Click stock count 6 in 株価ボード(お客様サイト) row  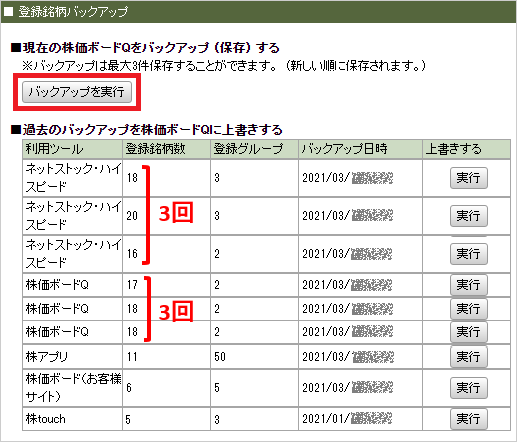click(129, 388)
